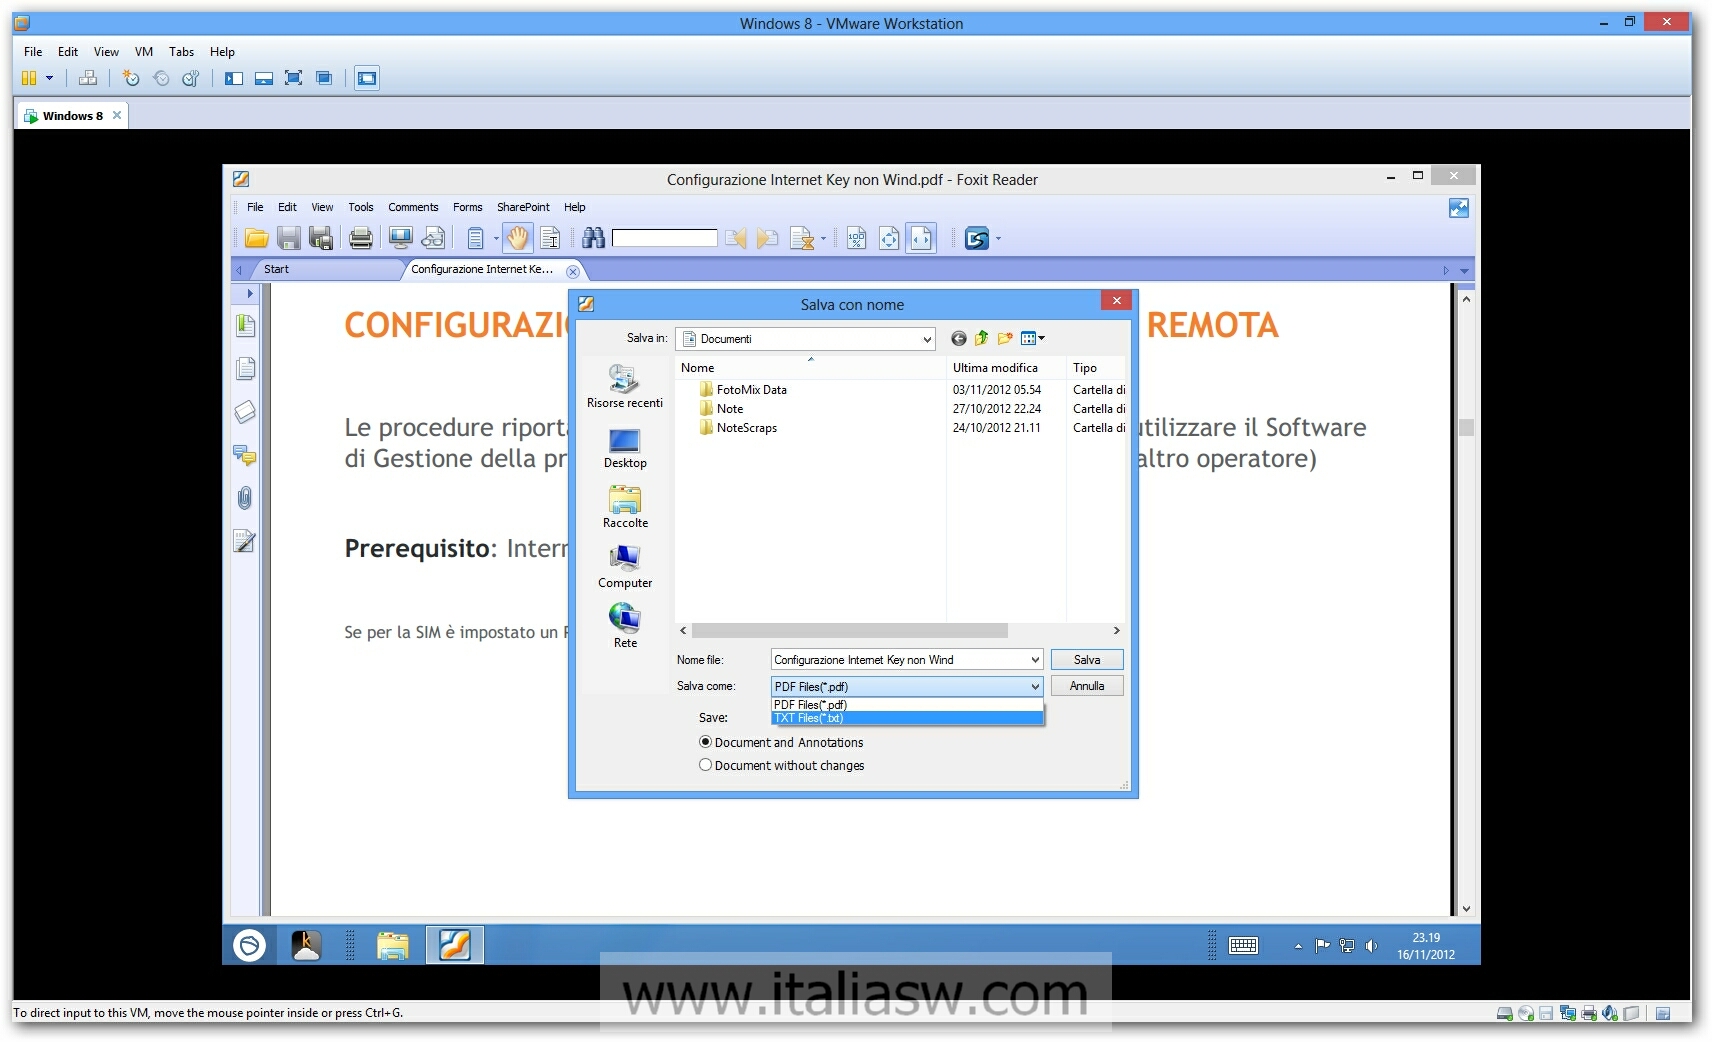The image size is (1712, 1042).
Task: Click the VMware take snapshot icon
Action: point(131,78)
